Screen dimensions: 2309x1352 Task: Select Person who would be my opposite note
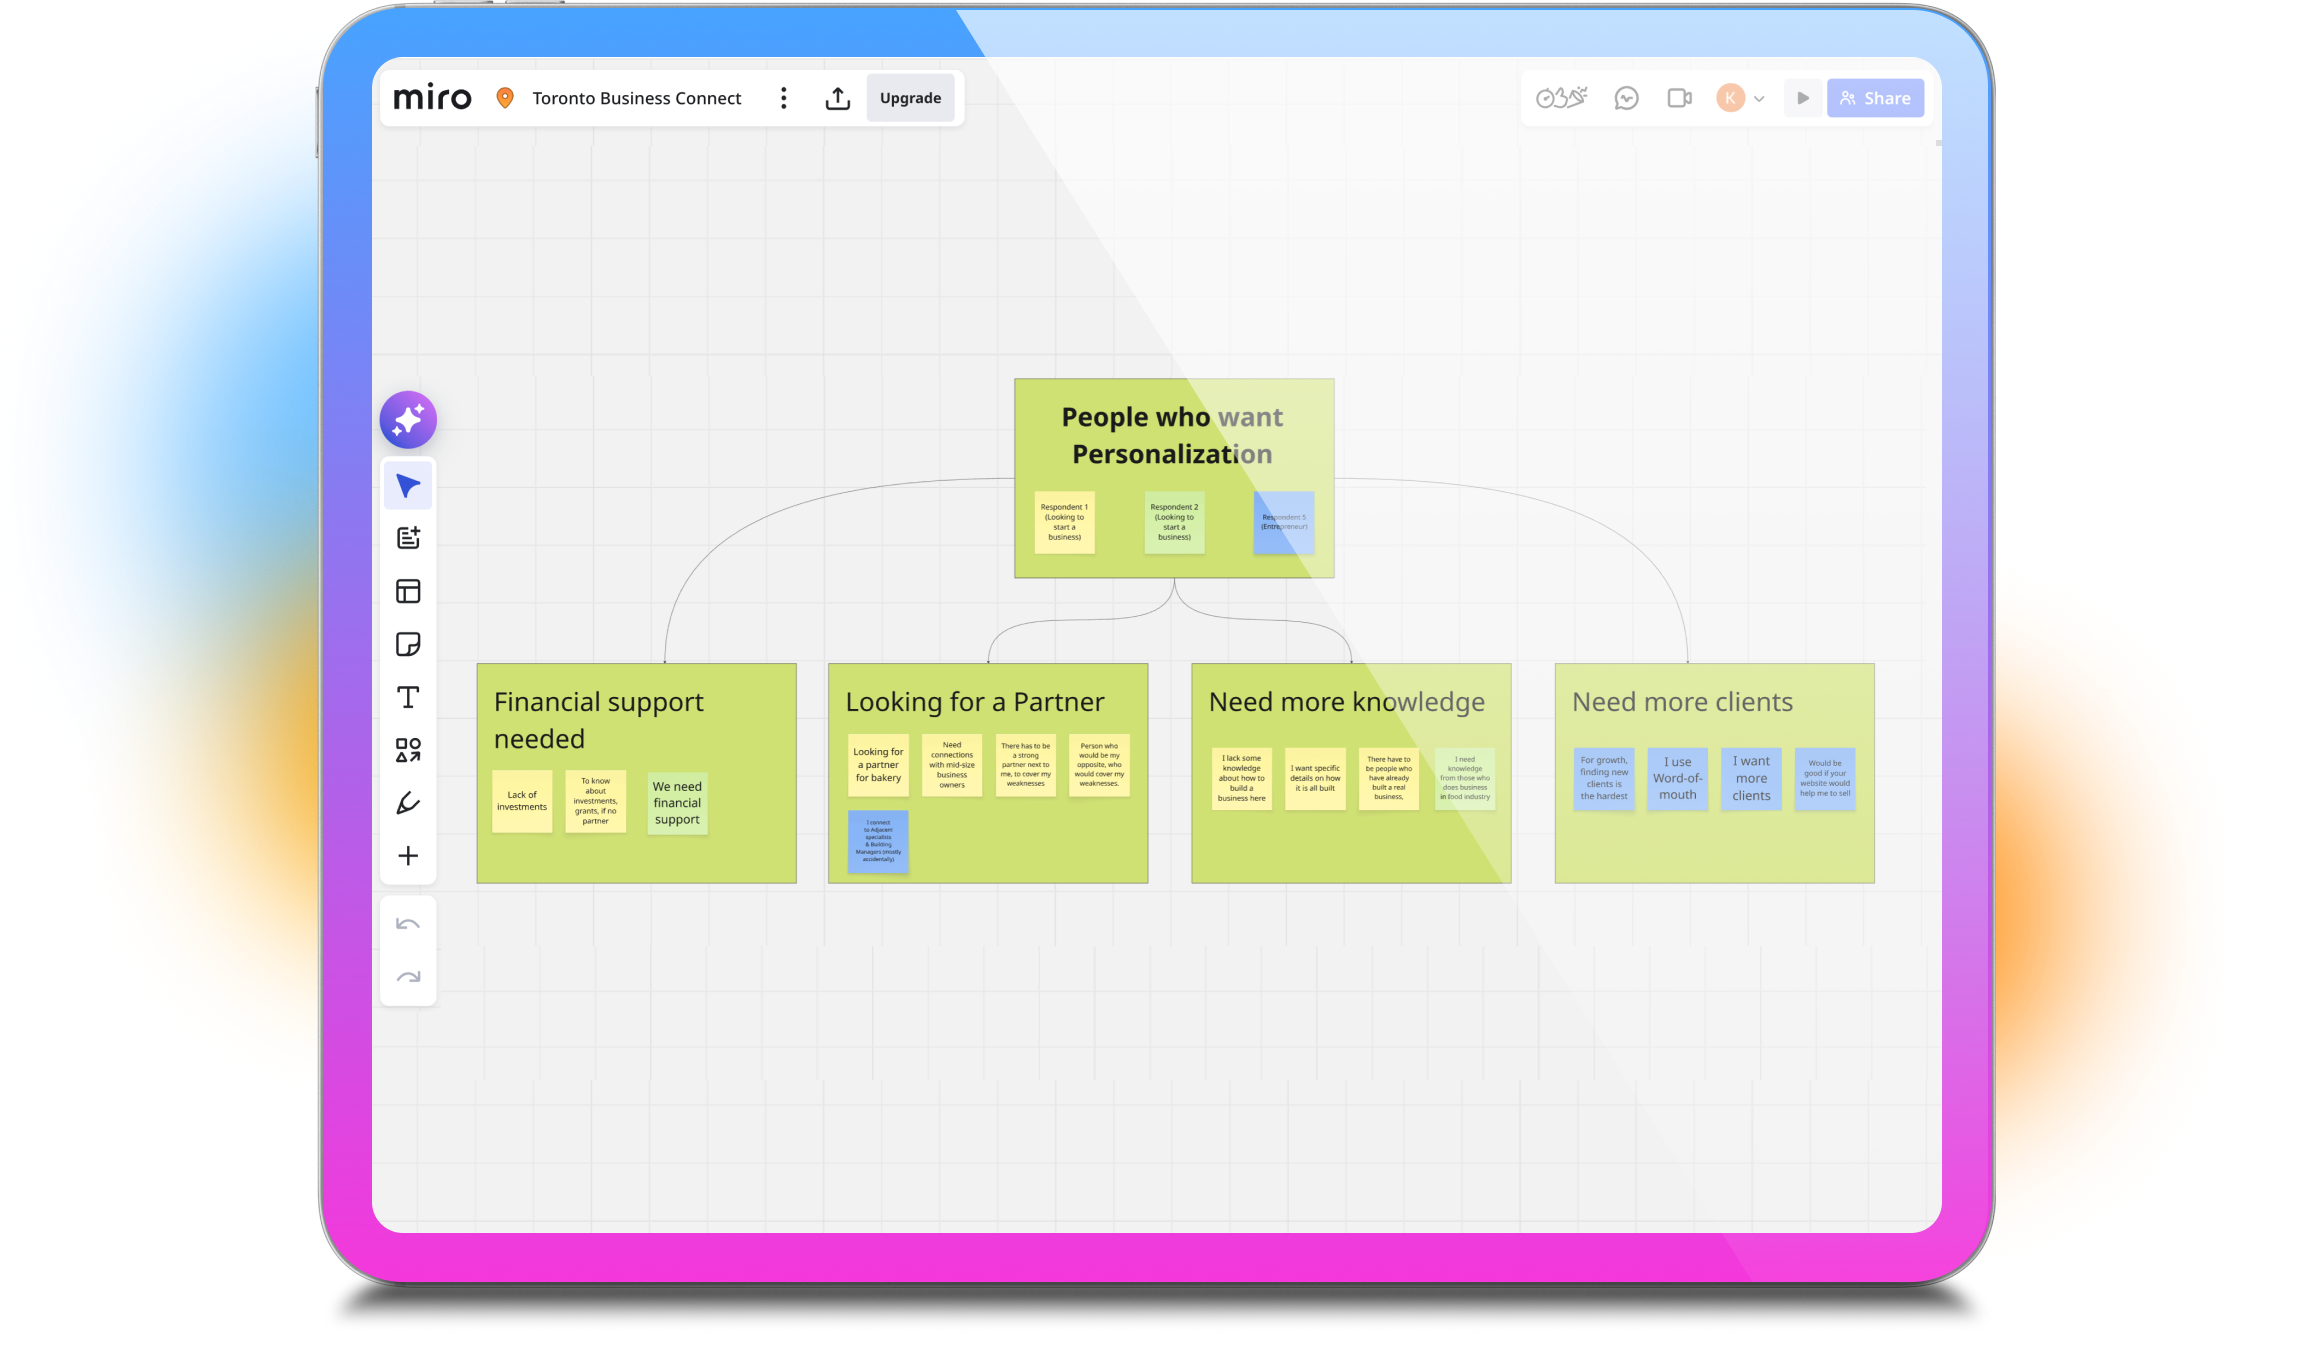pos(1099,765)
